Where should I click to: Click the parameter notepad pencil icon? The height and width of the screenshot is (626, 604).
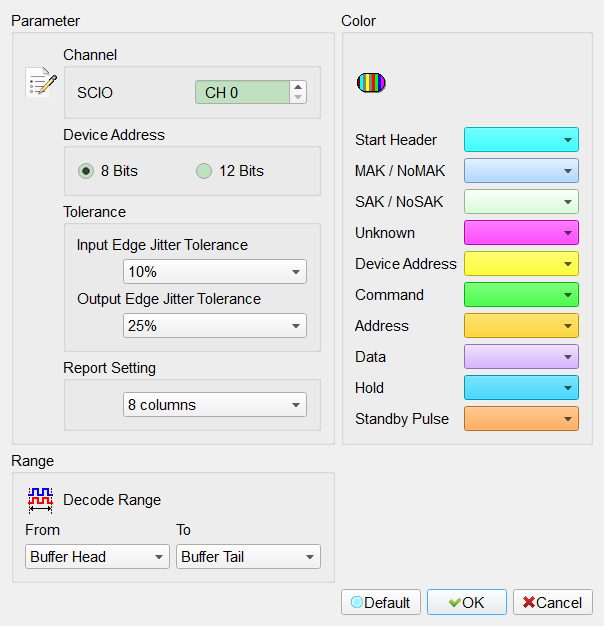point(41,82)
